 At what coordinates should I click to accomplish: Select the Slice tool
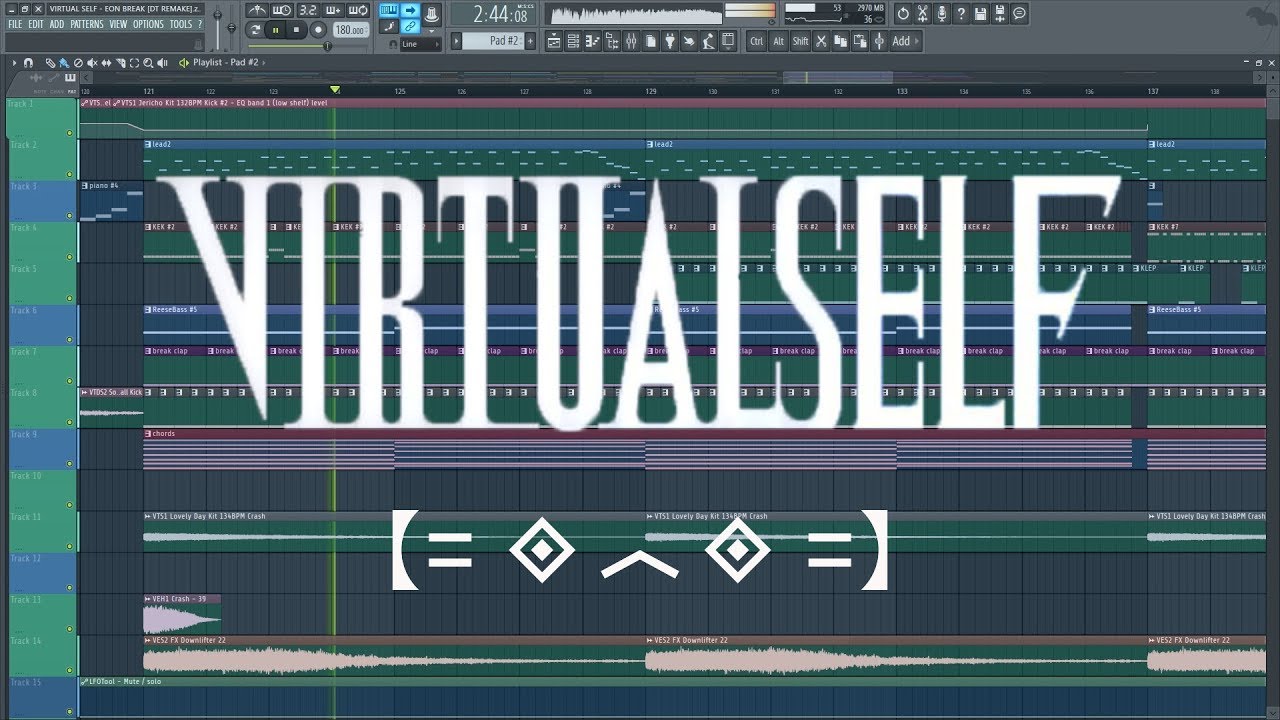pyautogui.click(x=120, y=62)
